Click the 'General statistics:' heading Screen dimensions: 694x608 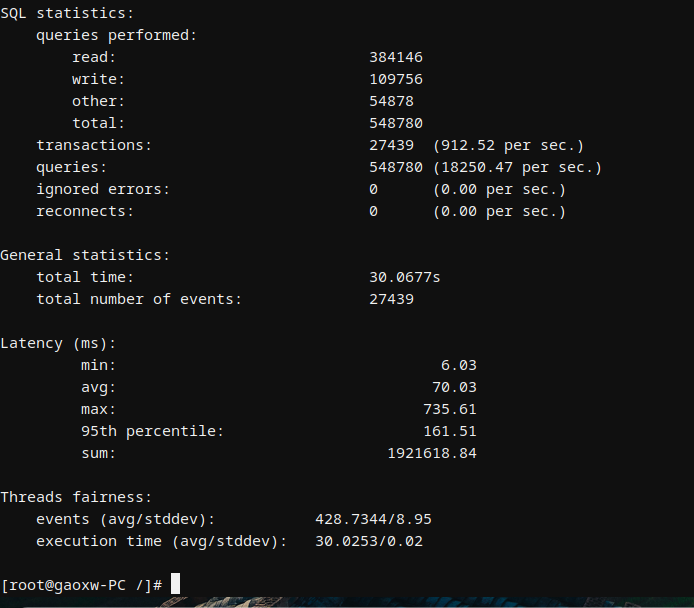click(x=85, y=255)
